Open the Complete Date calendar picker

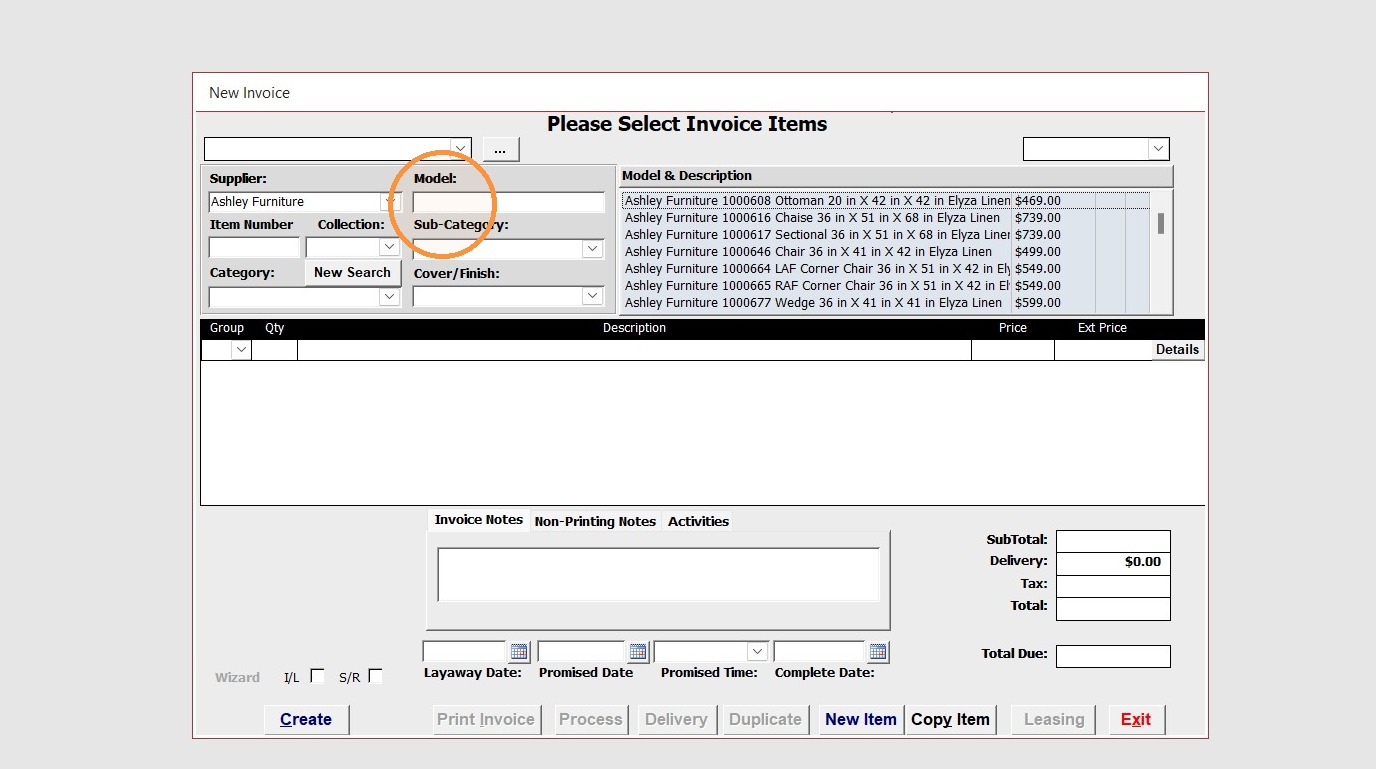tap(878, 652)
